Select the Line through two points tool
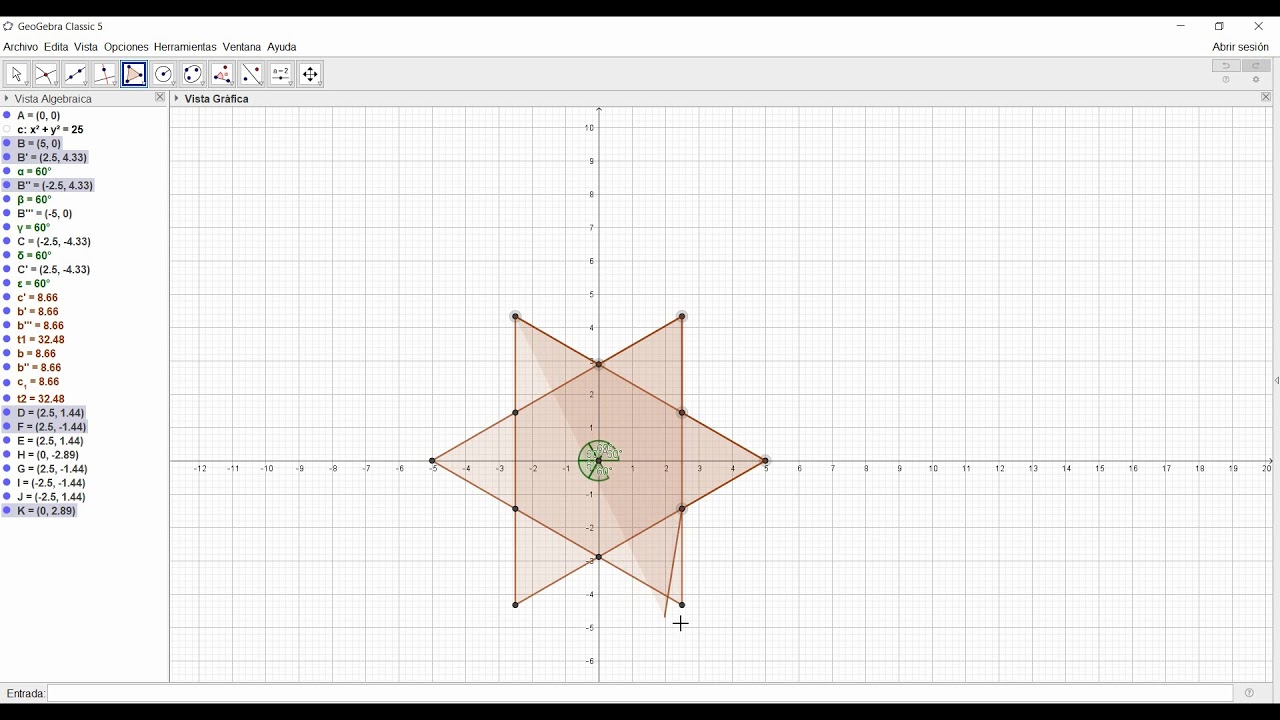Viewport: 1280px width, 720px height. pyautogui.click(x=75, y=74)
